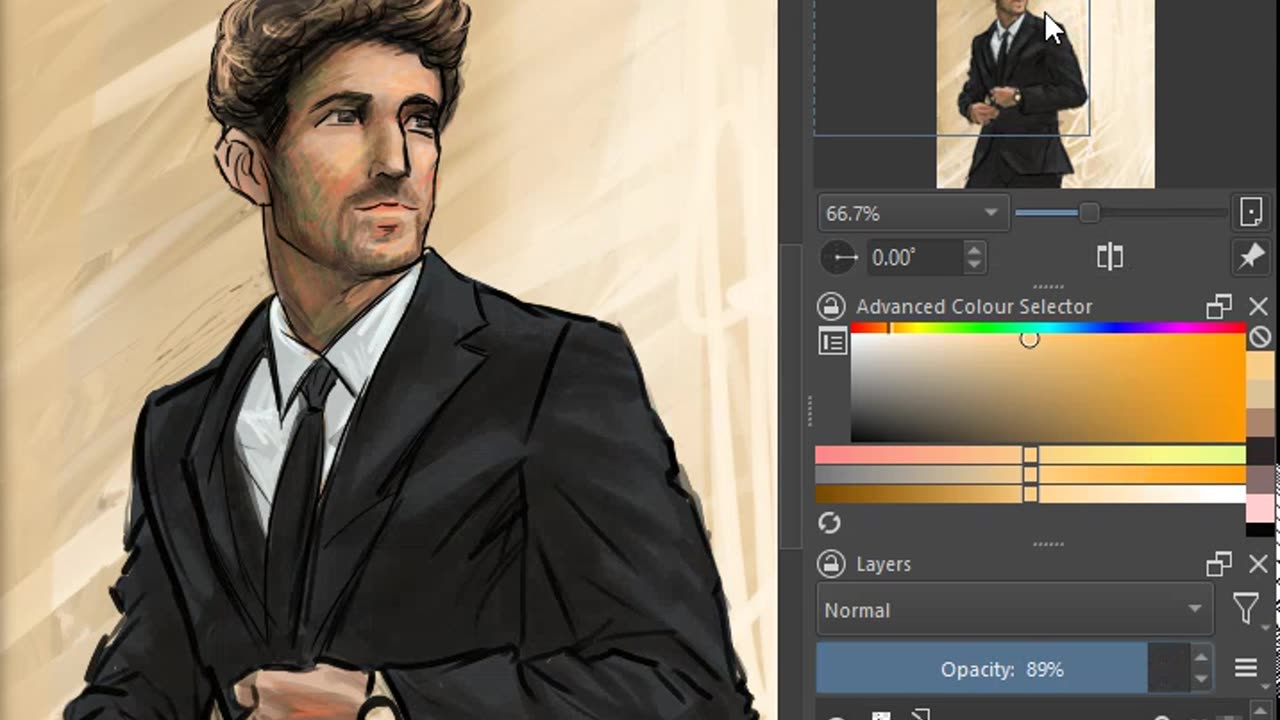Click the "Layers" docker title

(883, 565)
